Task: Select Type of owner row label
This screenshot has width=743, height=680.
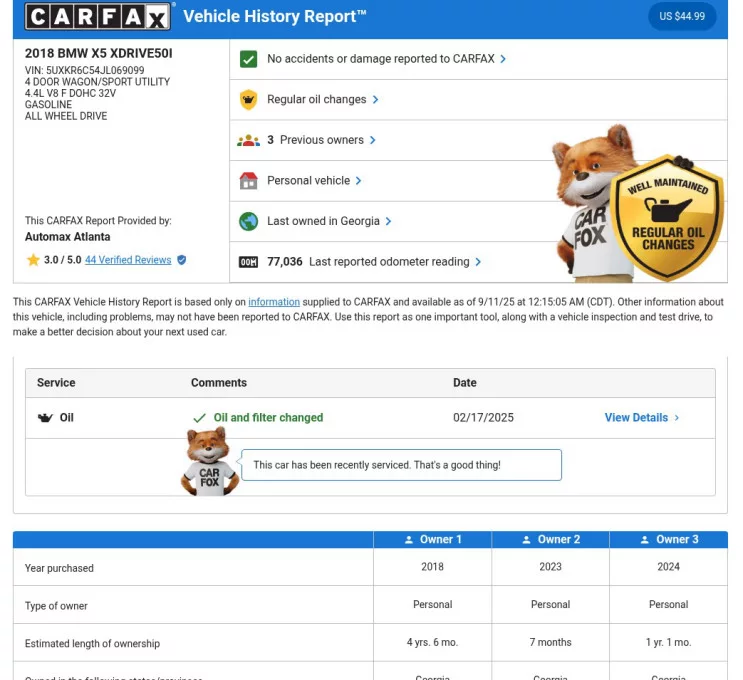Action: [x=56, y=606]
